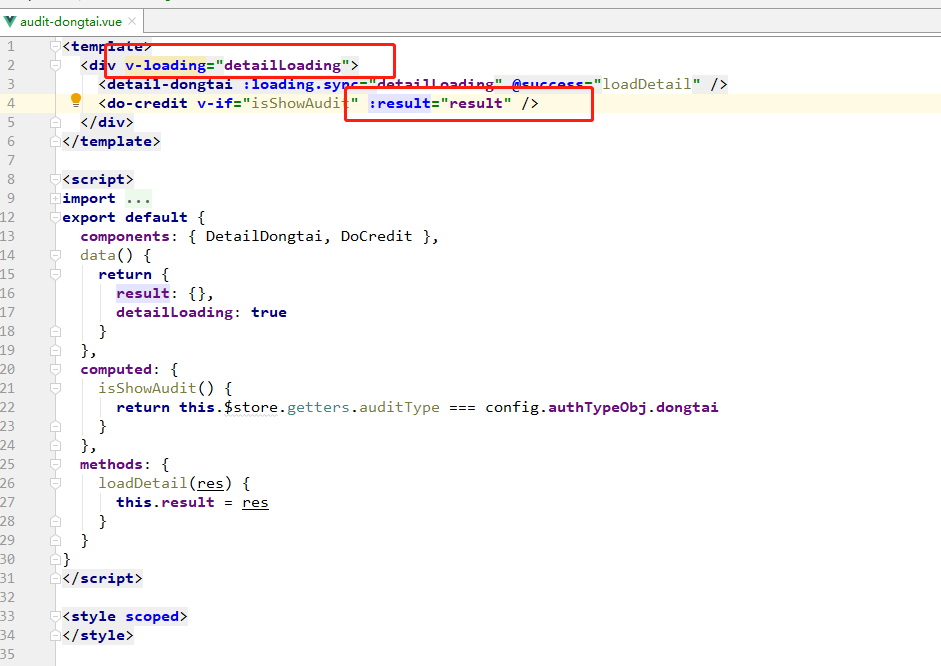
Task: Click the :result attribute on line 4
Action: [x=399, y=103]
